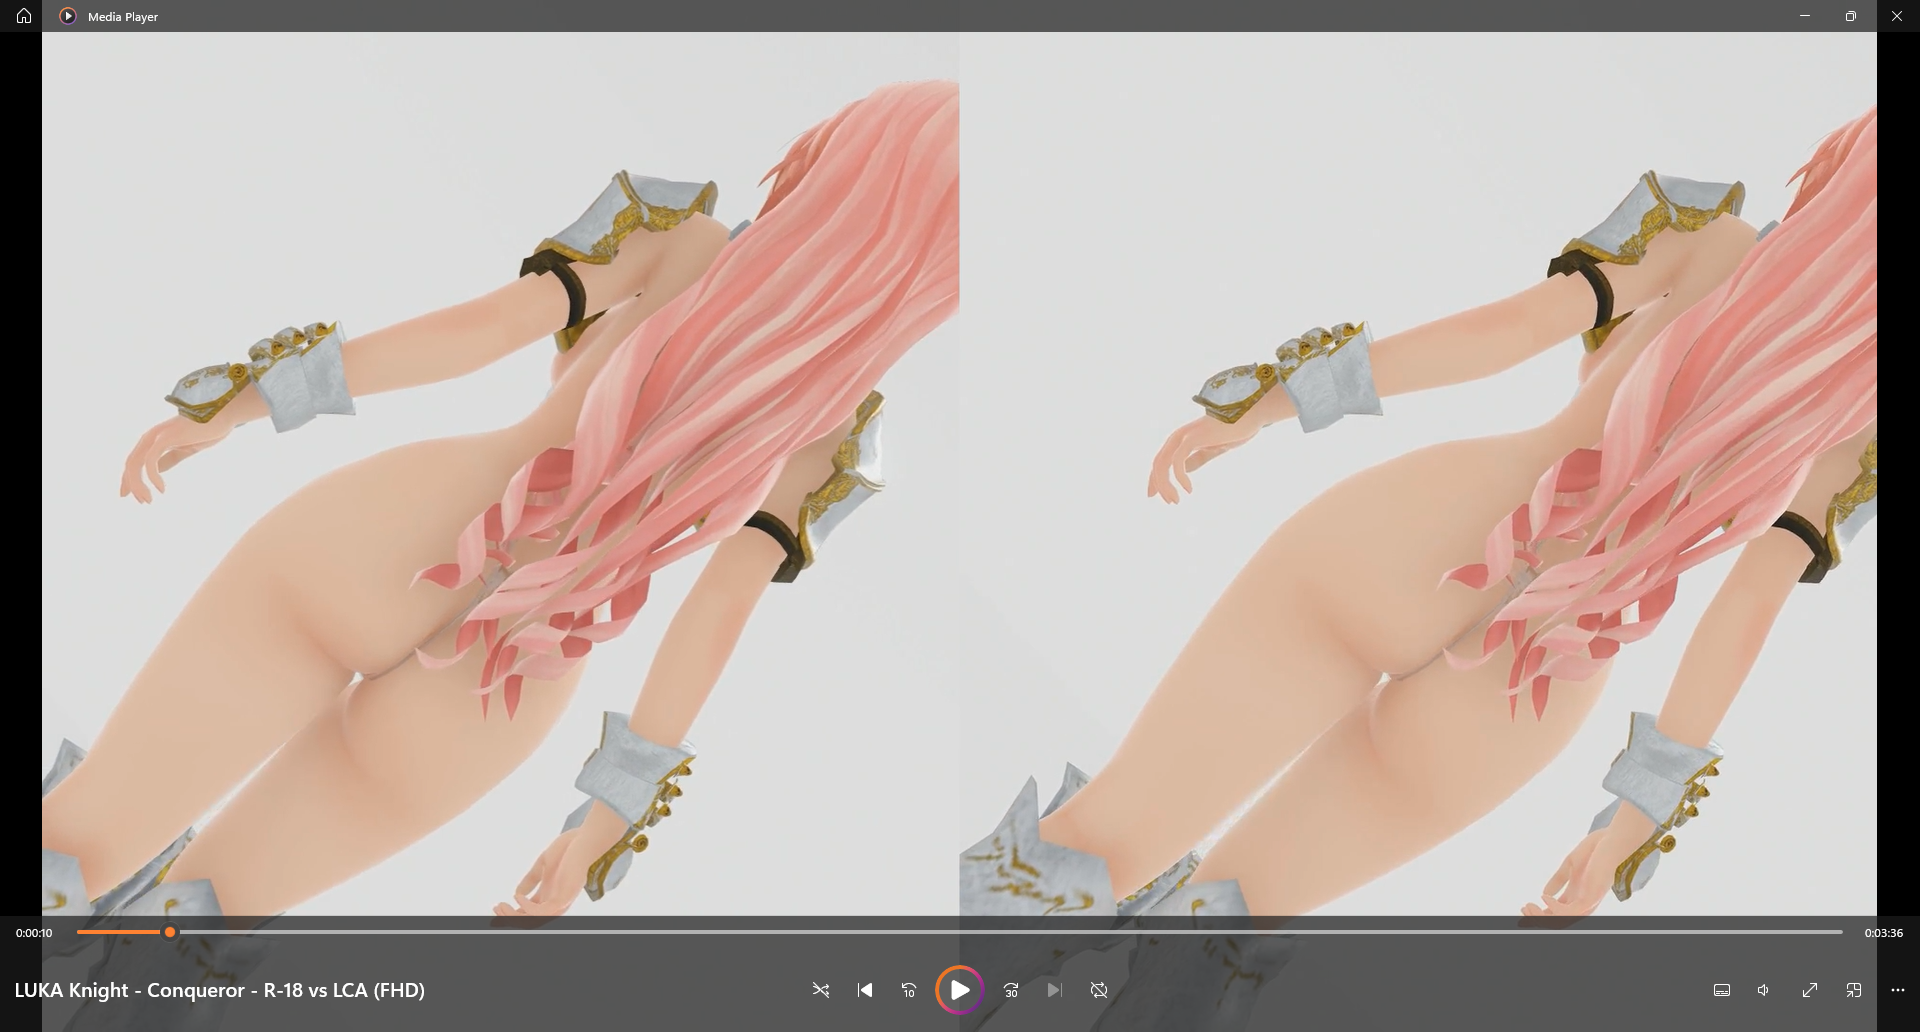Toggle repeat mode
This screenshot has height=1032, width=1920.
(x=1099, y=990)
